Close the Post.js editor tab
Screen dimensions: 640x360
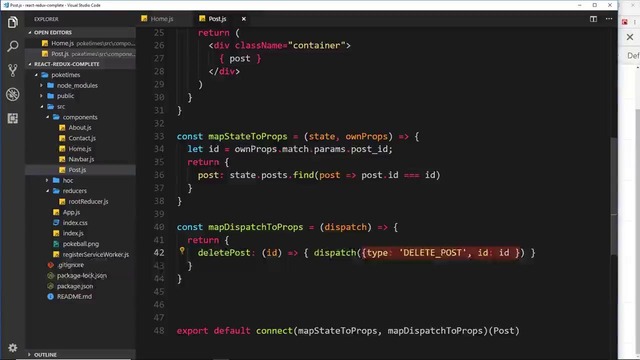coord(244,19)
